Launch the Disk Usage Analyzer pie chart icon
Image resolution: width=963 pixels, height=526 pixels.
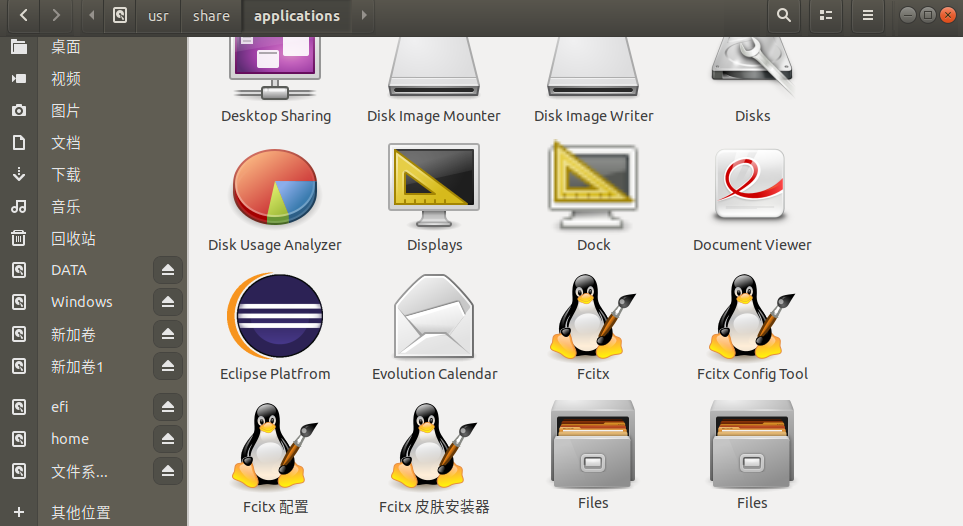(x=275, y=187)
